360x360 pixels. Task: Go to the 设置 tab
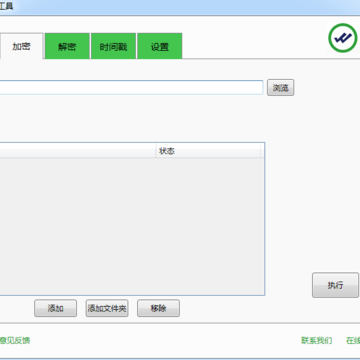(x=160, y=46)
